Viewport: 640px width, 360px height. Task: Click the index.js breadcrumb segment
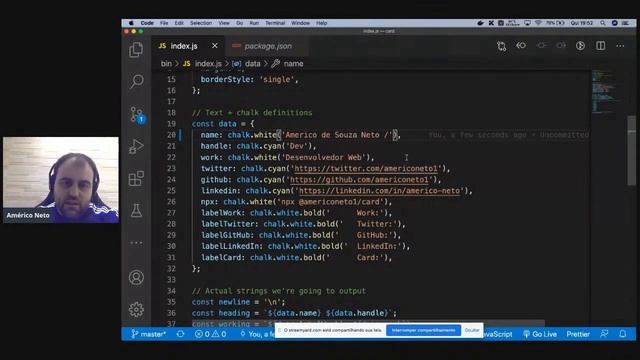click(202, 64)
